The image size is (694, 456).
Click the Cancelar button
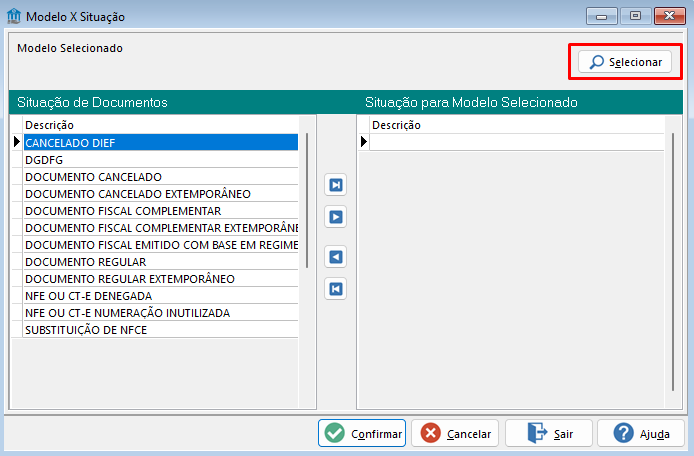(455, 433)
